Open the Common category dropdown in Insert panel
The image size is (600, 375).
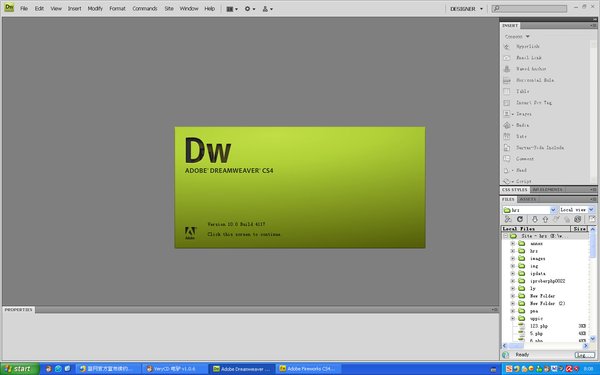(x=517, y=37)
